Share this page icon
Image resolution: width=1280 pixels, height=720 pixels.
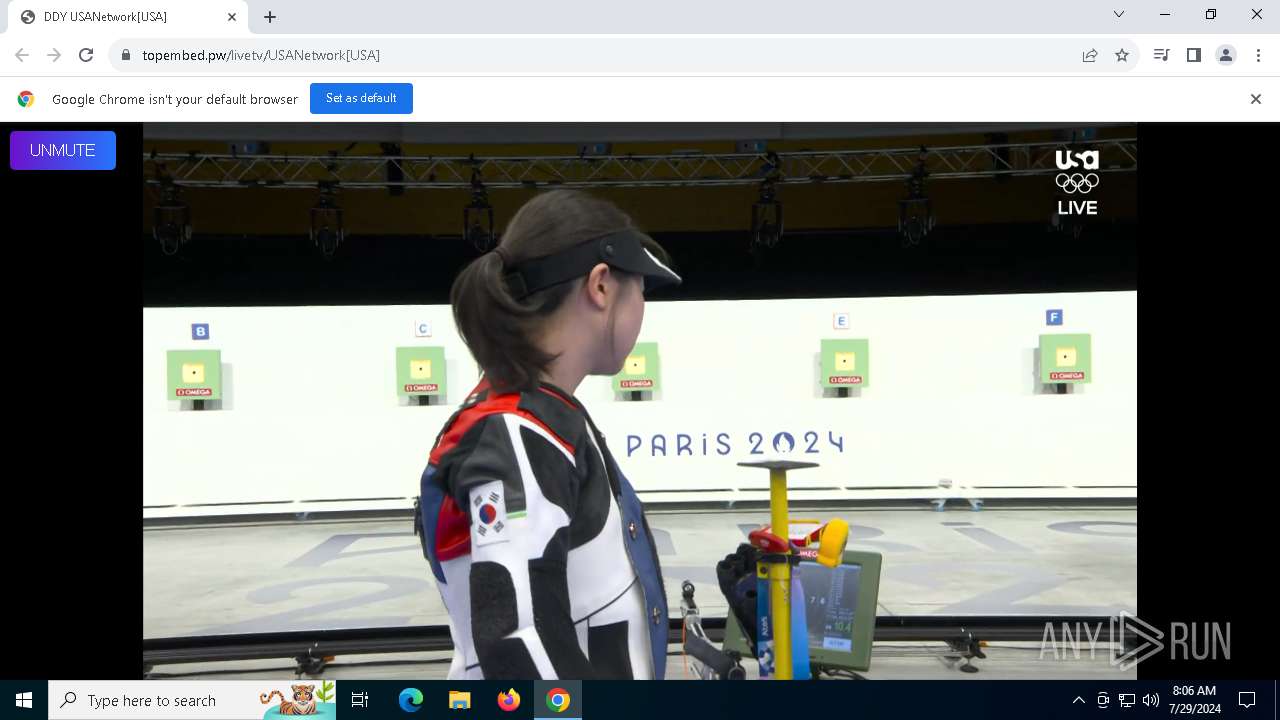pyautogui.click(x=1090, y=55)
